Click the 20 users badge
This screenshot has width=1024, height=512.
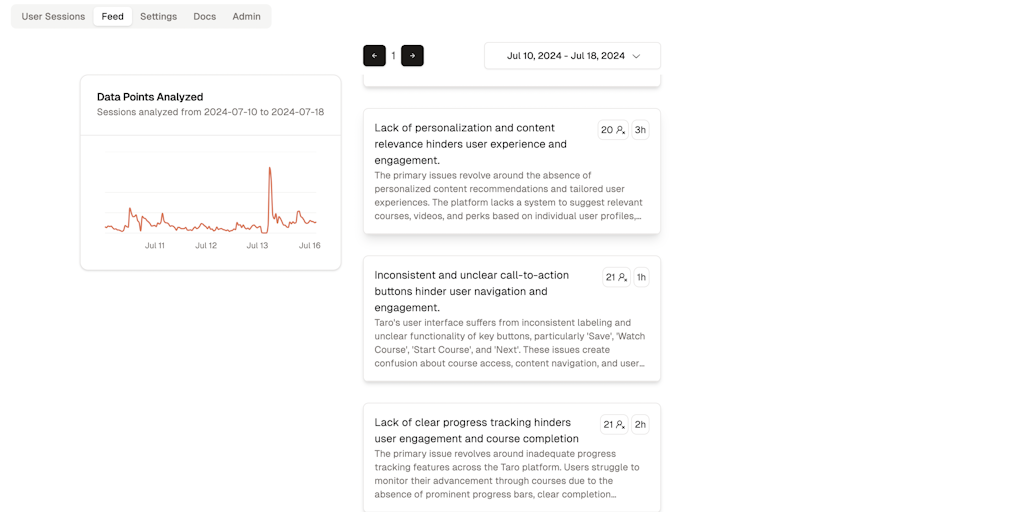tap(613, 130)
